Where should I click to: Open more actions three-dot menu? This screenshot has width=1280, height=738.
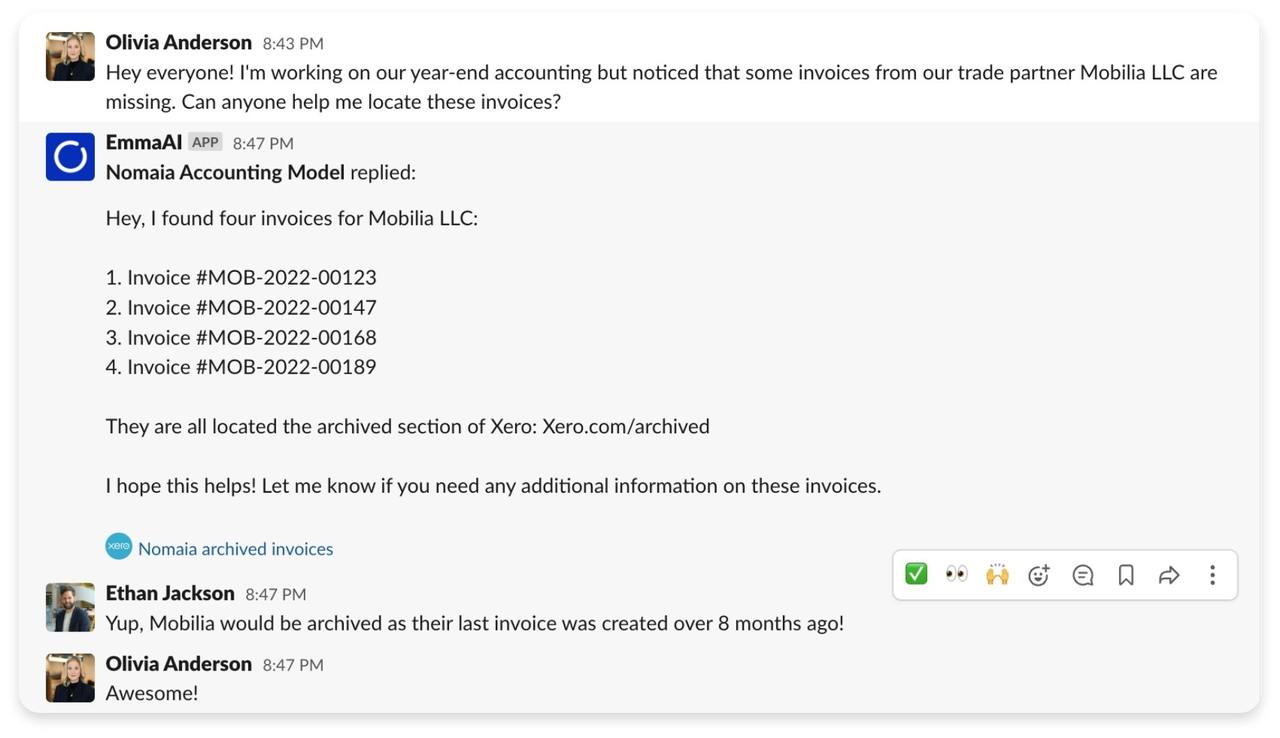coord(1212,575)
